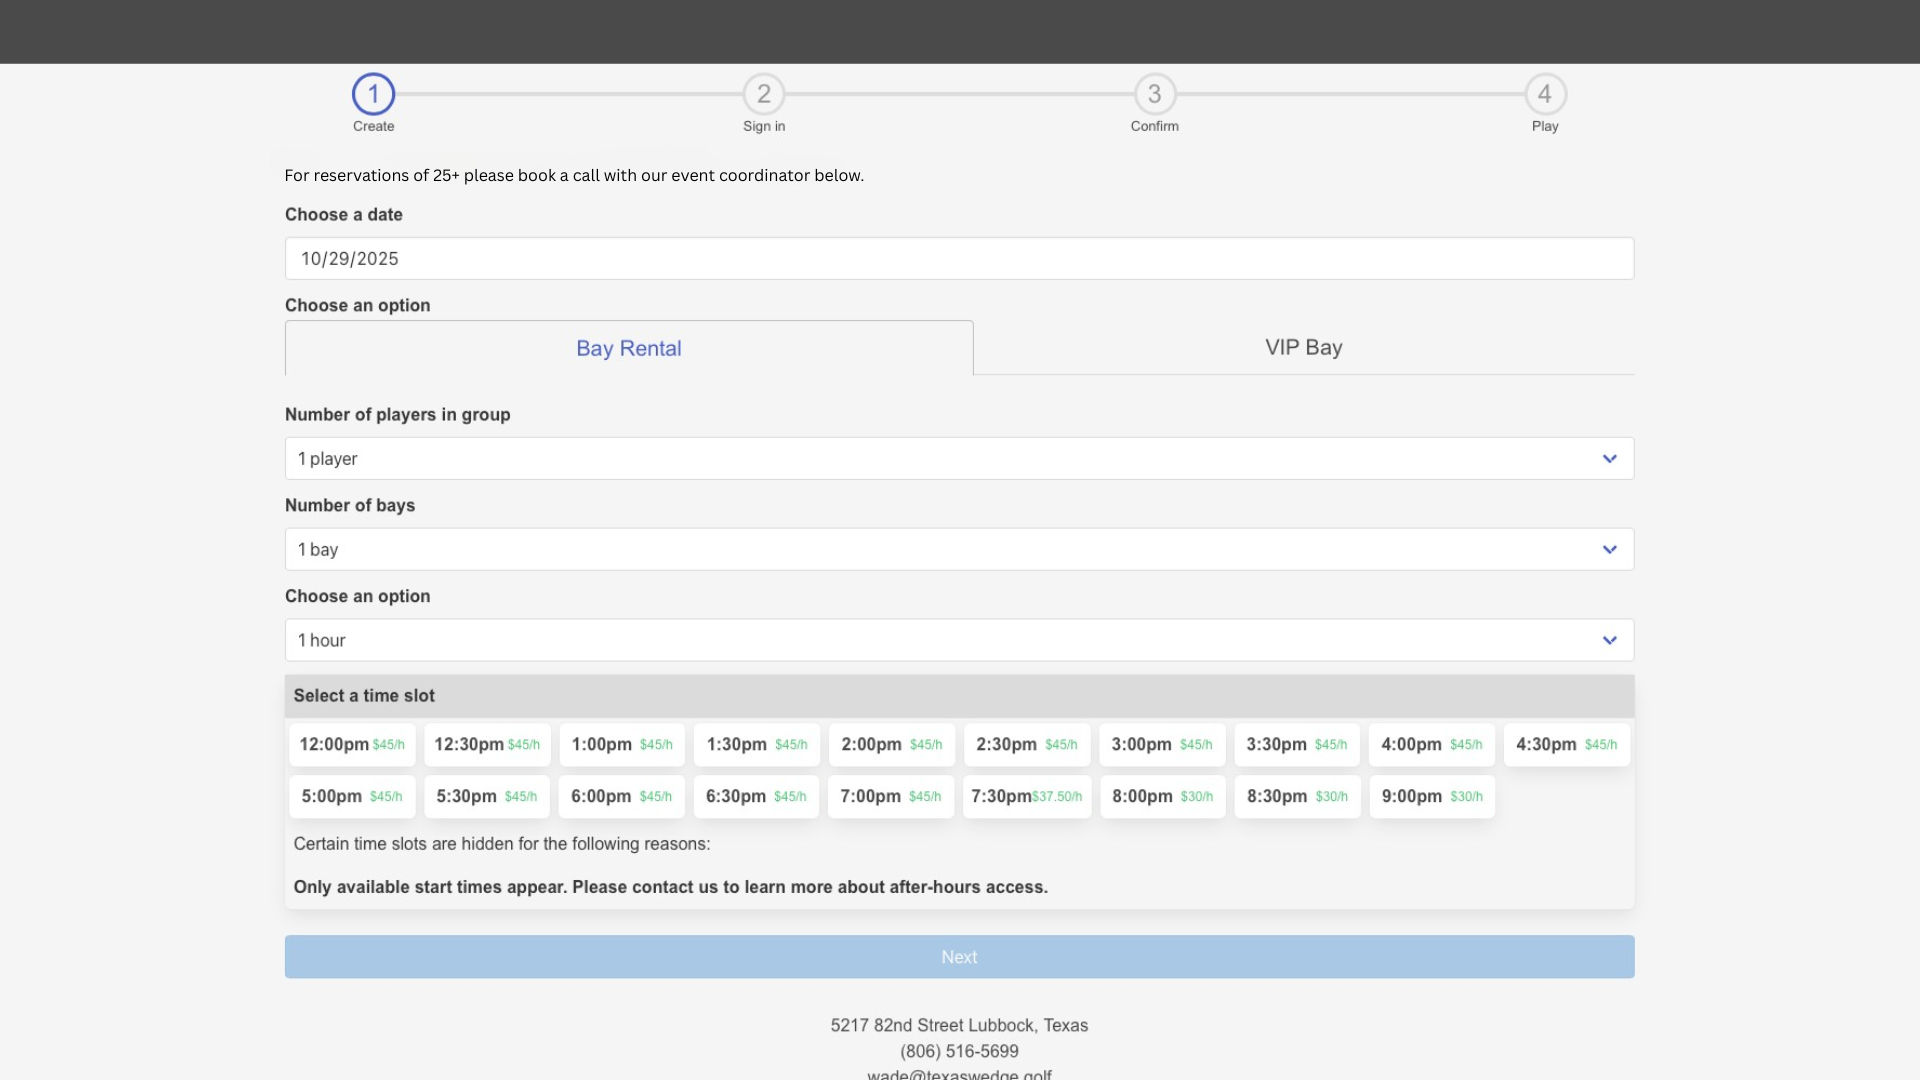Open the players in group dropdown
1920x1080 pixels.
pos(959,458)
